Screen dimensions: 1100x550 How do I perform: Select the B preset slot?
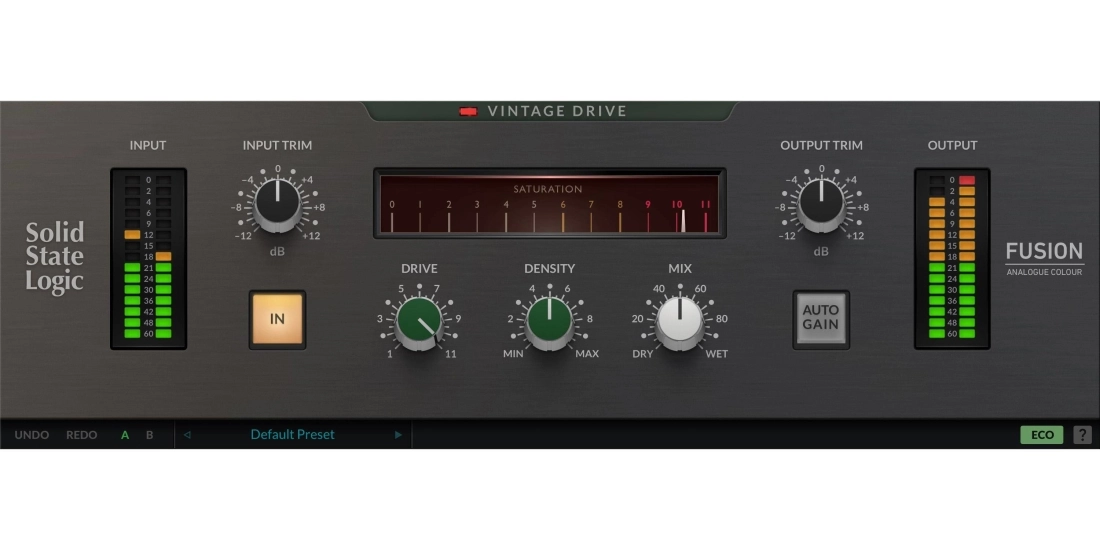tap(149, 435)
